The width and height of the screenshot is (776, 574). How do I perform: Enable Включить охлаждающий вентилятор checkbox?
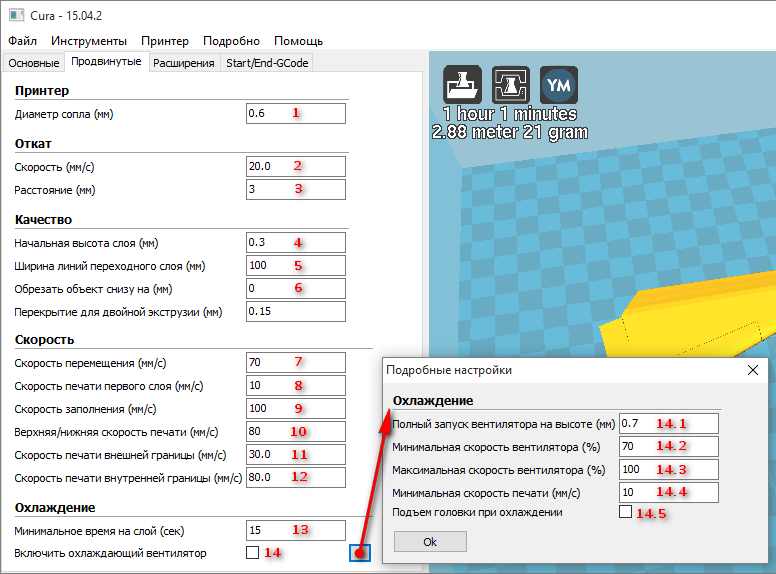[x=252, y=553]
